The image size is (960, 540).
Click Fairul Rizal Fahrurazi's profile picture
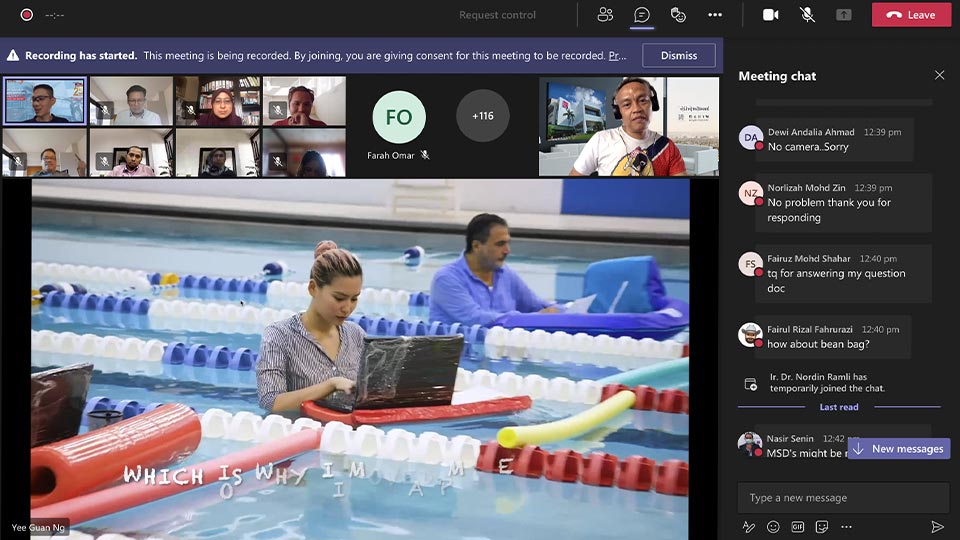point(751,335)
